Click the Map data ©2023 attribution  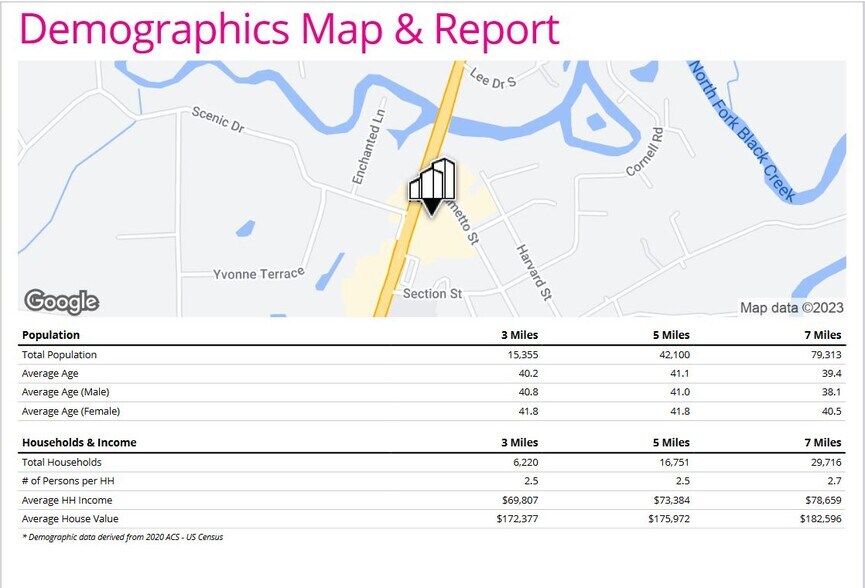click(792, 307)
